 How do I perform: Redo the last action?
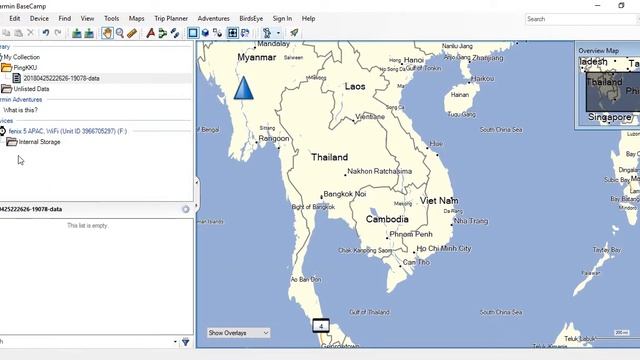[x=58, y=33]
